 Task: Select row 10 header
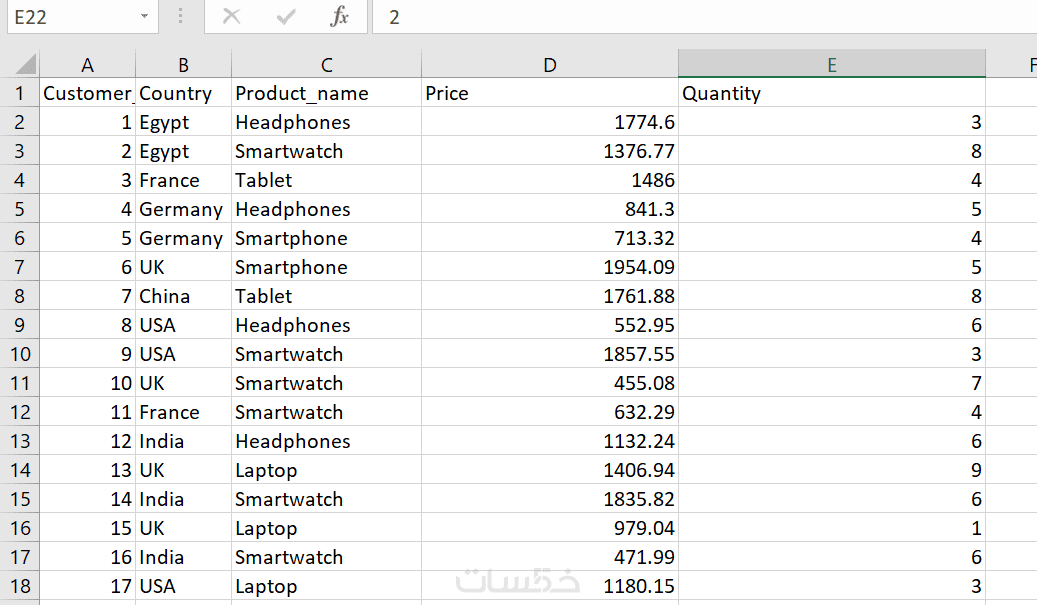(x=19, y=355)
